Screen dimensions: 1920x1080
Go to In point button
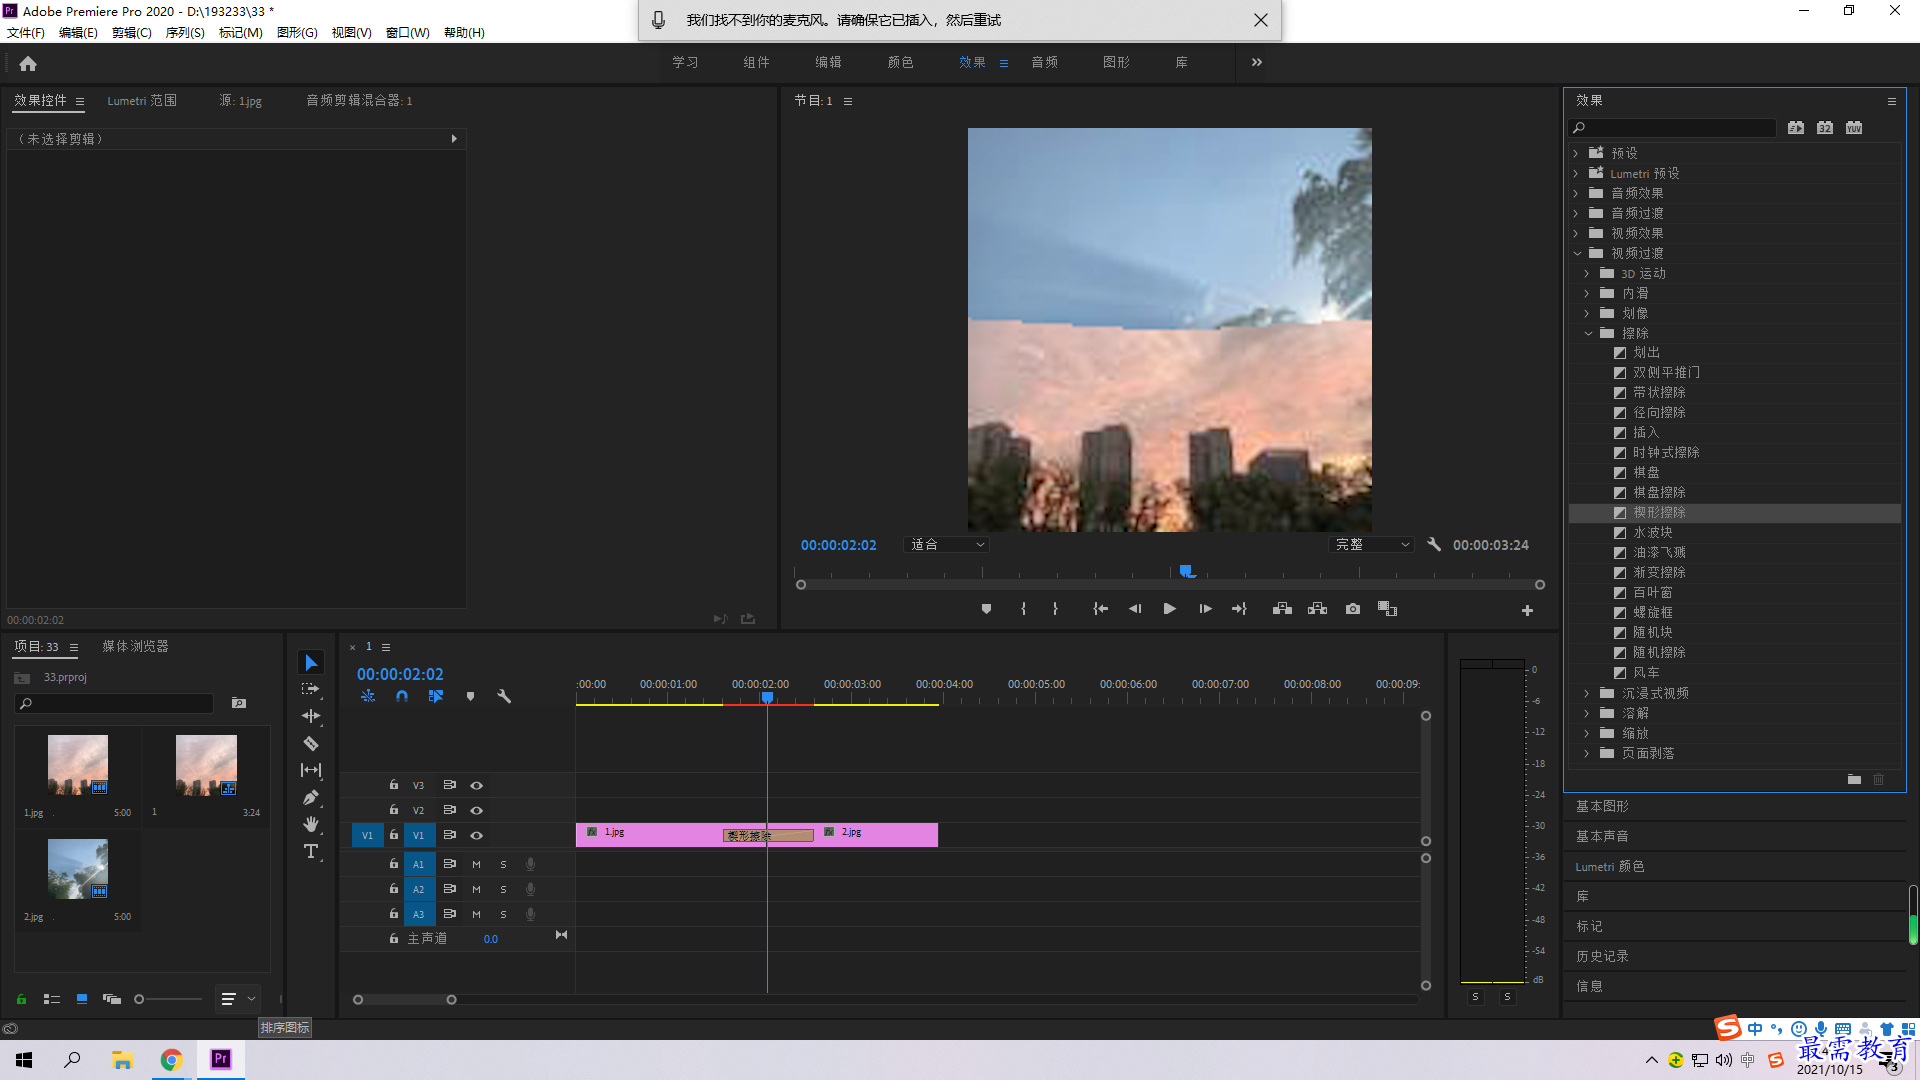click(1100, 609)
